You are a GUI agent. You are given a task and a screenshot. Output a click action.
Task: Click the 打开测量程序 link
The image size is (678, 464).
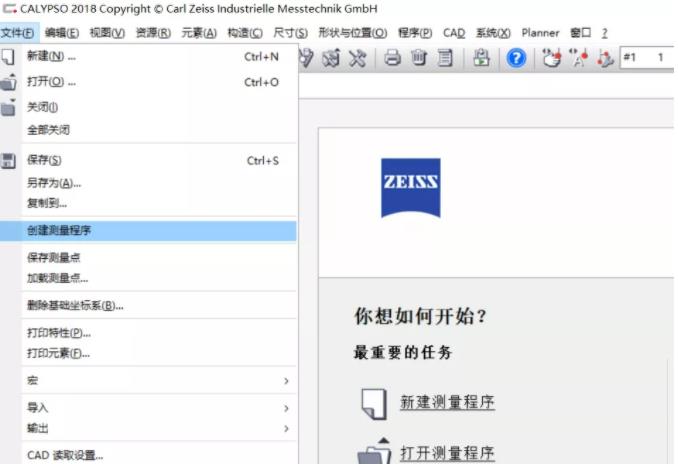coord(447,453)
